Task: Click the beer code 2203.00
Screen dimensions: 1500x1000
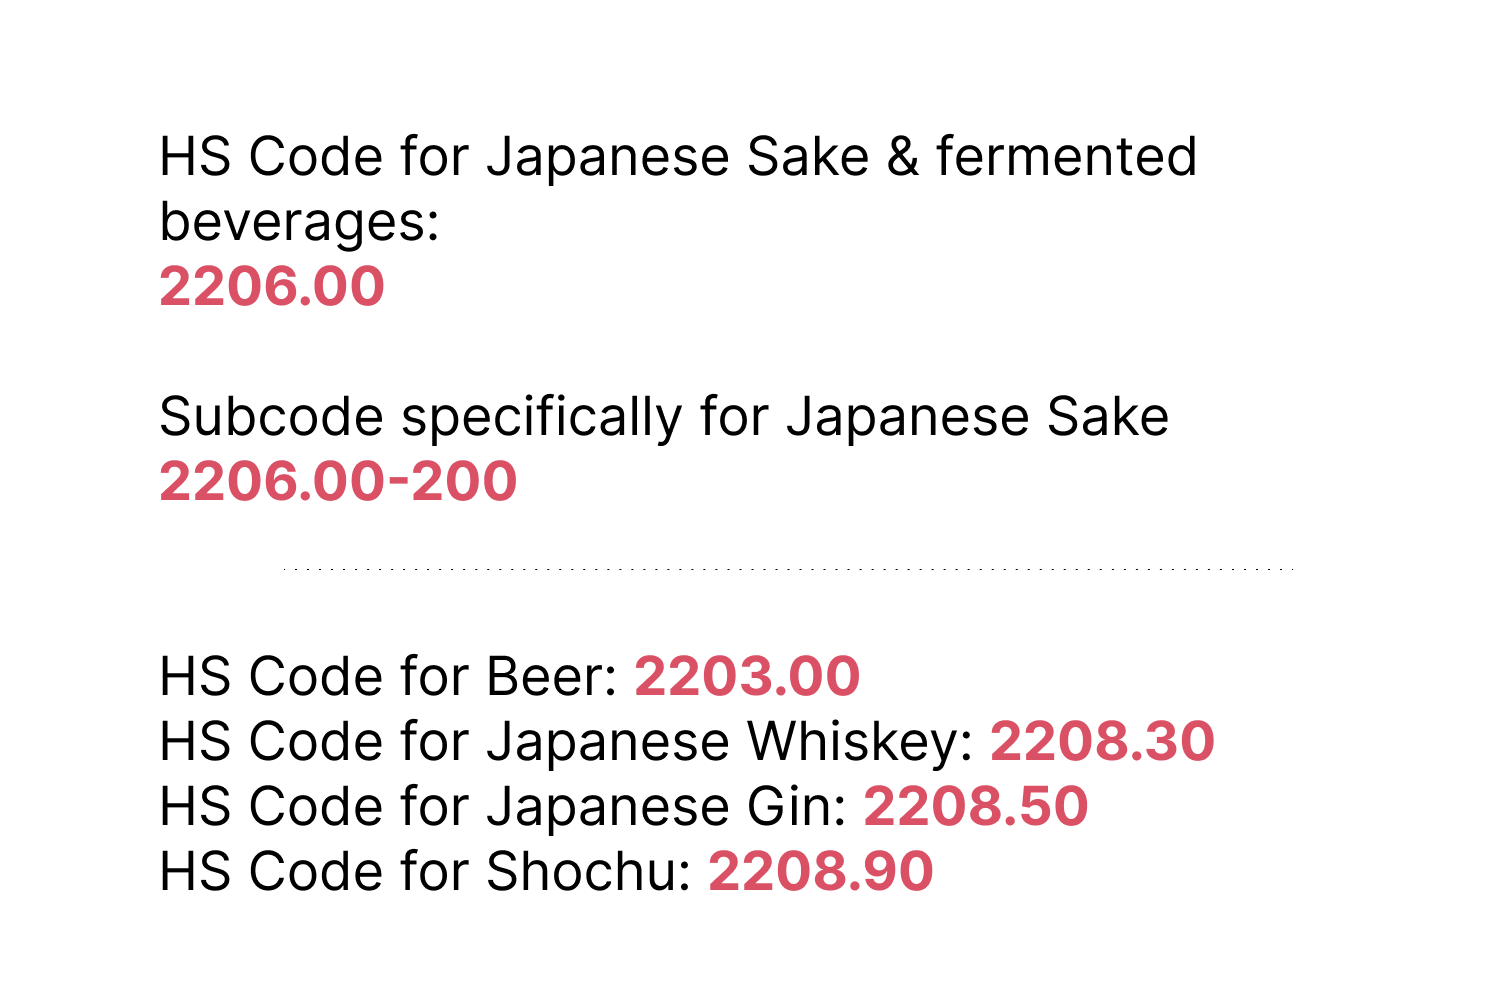Action: pyautogui.click(x=747, y=677)
